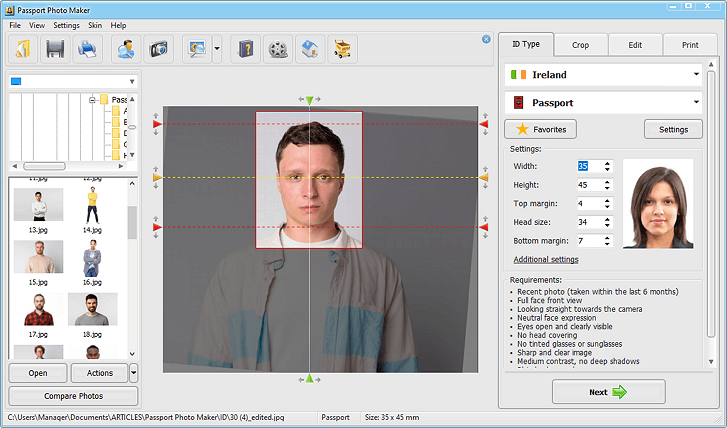Image resolution: width=727 pixels, height=428 pixels.
Task: Click the Settings button in ID Type panel
Action: 673,129
